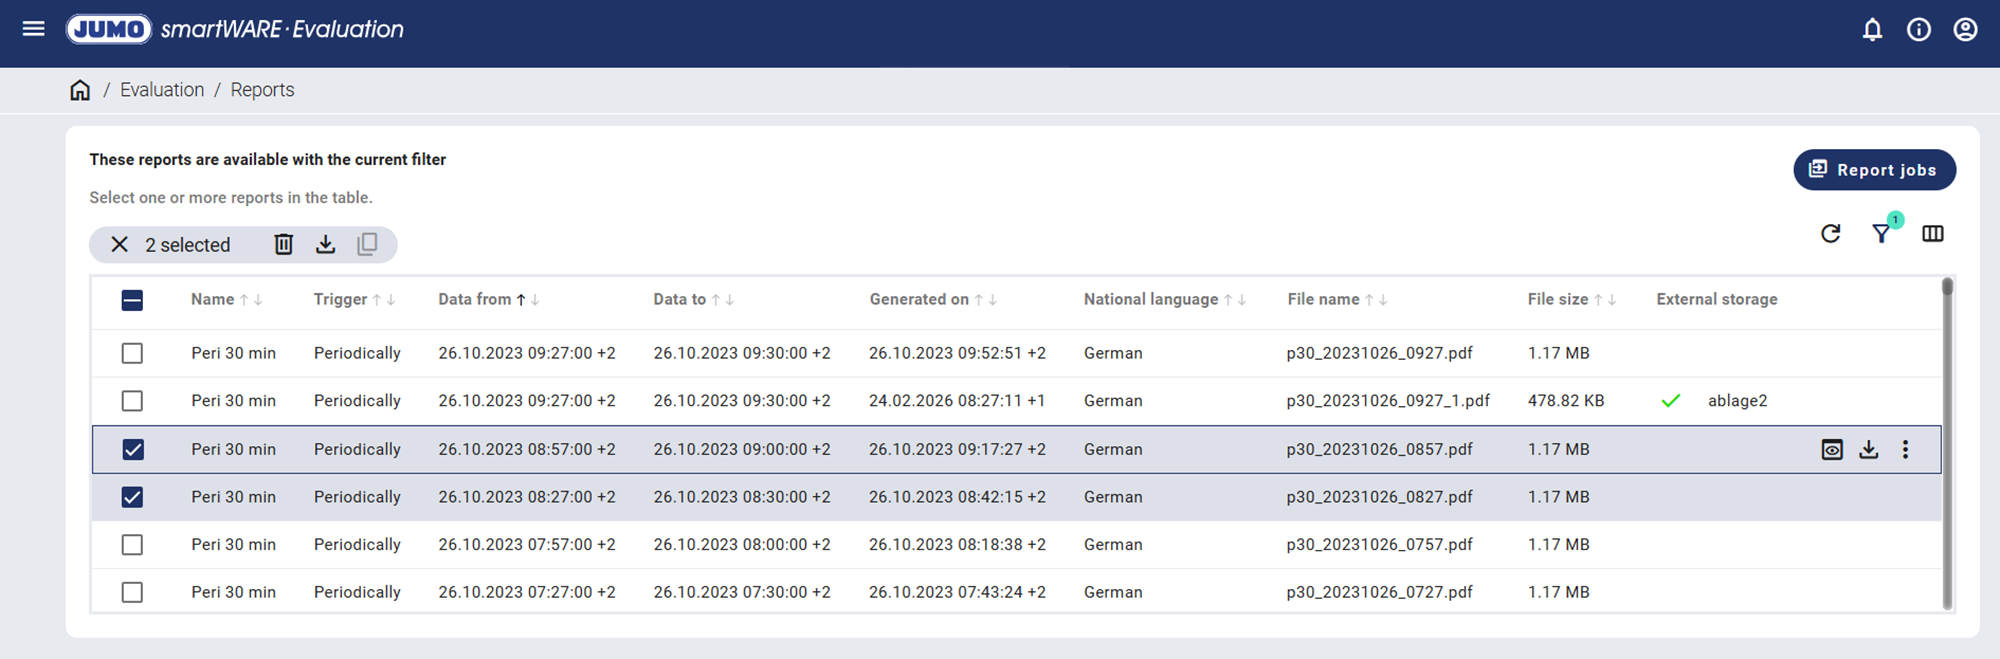The height and width of the screenshot is (659, 2000).
Task: Clear selection with the X icon
Action: [119, 245]
